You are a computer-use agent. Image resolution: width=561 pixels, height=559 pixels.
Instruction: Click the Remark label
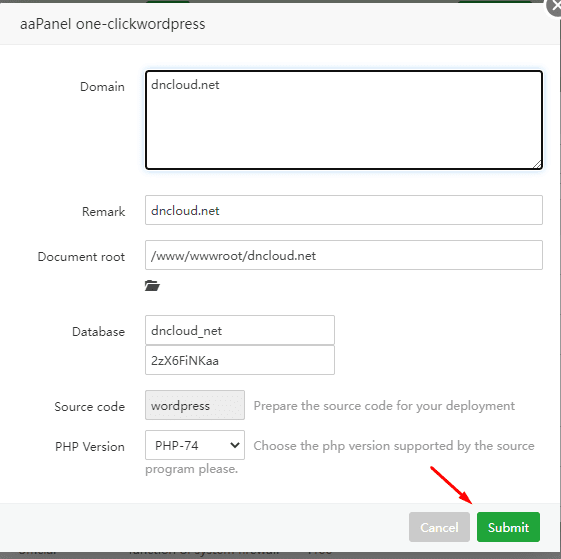(103, 212)
